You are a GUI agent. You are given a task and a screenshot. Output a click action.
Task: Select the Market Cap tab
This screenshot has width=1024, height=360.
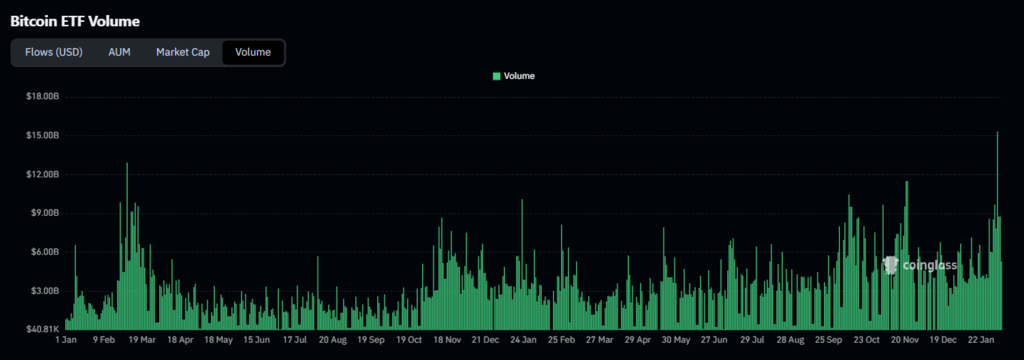pos(183,52)
